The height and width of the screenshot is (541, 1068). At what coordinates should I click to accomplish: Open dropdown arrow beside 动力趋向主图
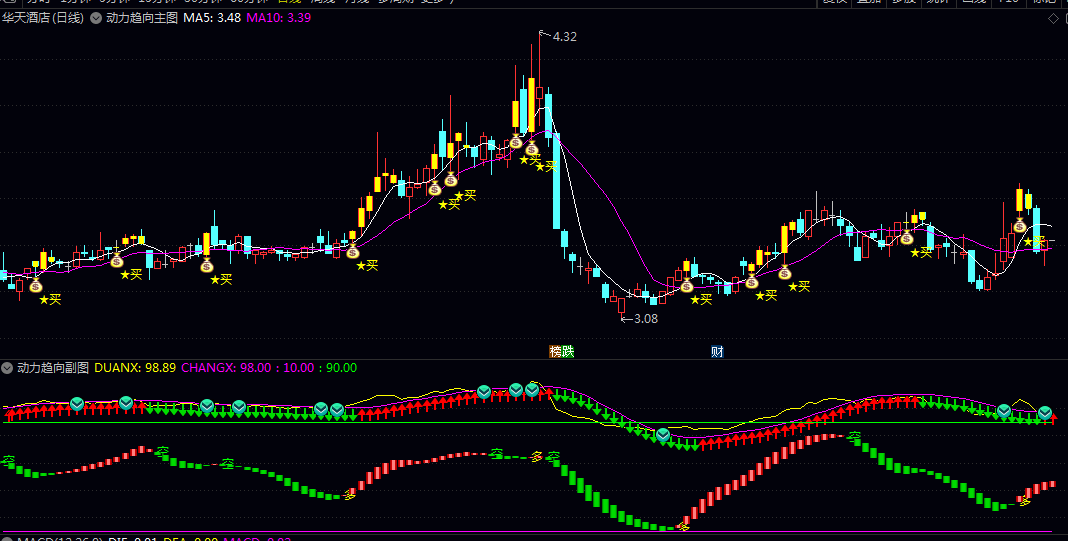[95, 18]
